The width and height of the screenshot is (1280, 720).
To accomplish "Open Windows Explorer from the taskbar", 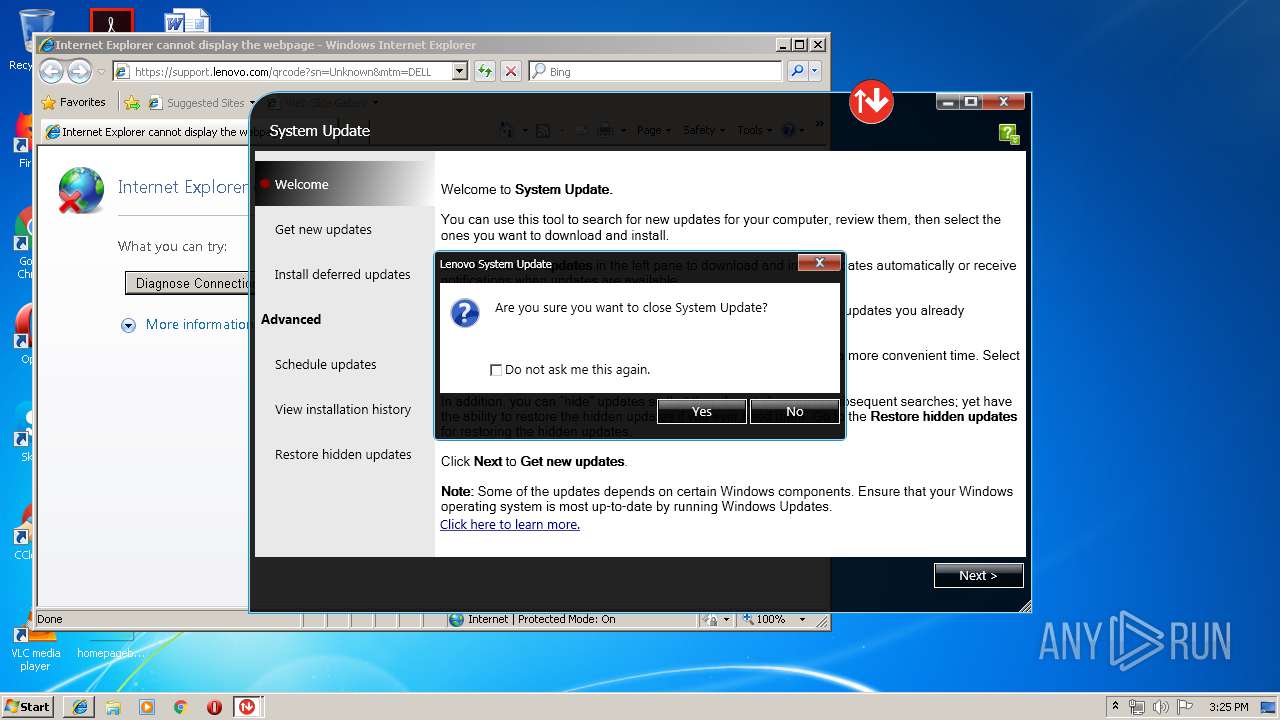I will (113, 706).
